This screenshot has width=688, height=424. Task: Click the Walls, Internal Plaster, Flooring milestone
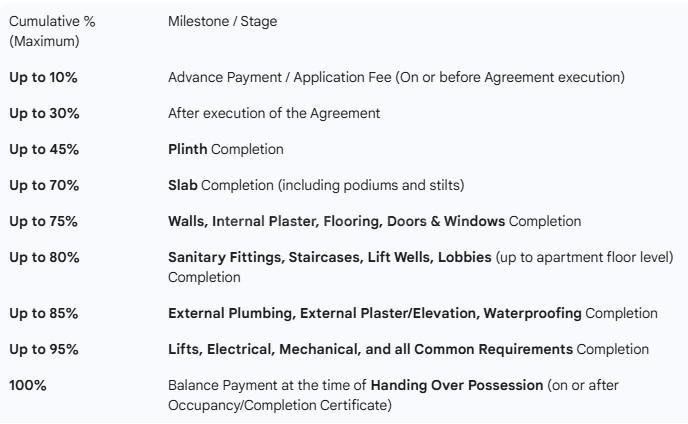pyautogui.click(x=374, y=222)
